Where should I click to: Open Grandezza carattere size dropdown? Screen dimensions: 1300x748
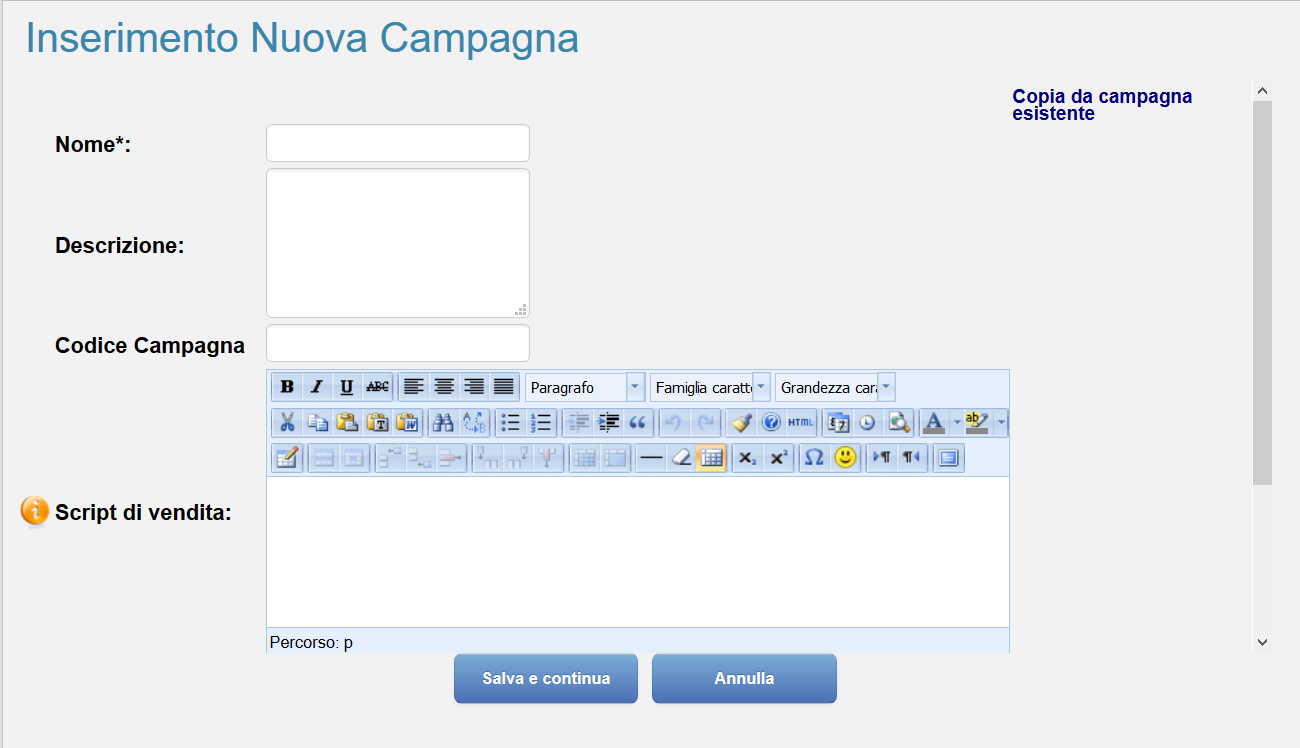[835, 387]
